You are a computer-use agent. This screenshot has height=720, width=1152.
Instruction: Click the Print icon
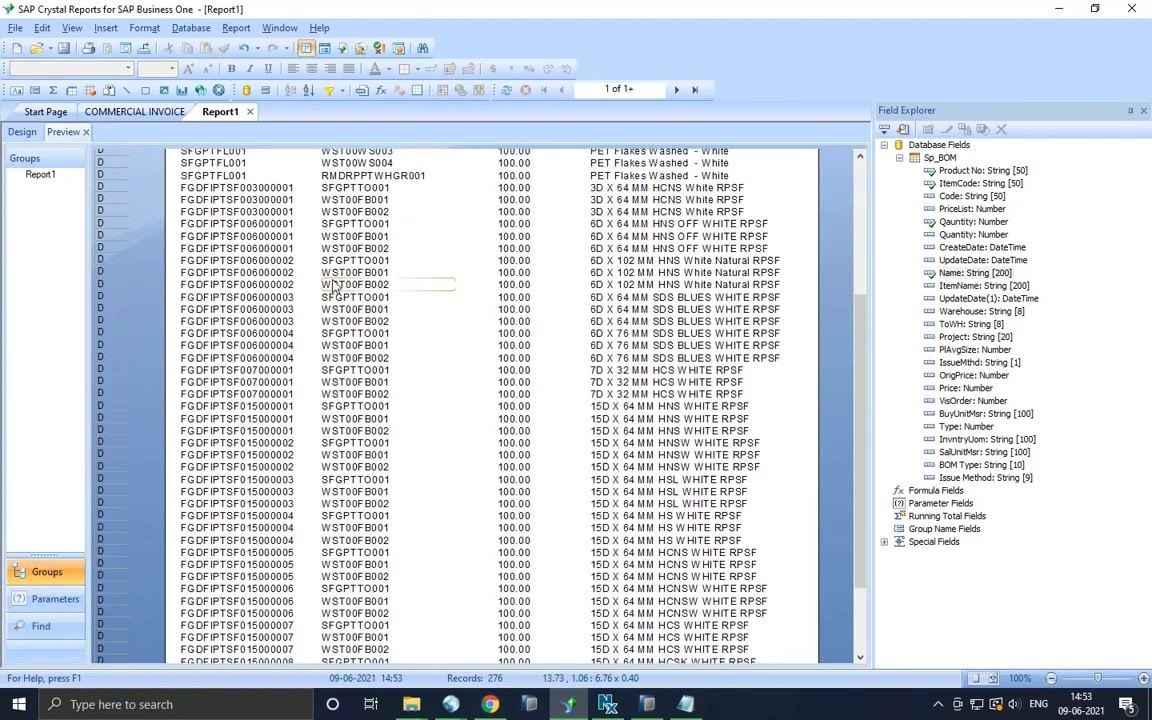89,48
